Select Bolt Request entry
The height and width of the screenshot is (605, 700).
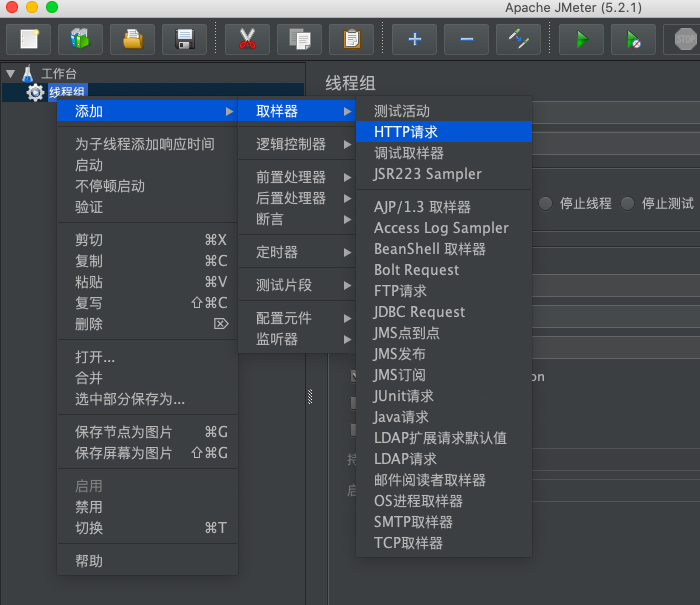pyautogui.click(x=444, y=270)
